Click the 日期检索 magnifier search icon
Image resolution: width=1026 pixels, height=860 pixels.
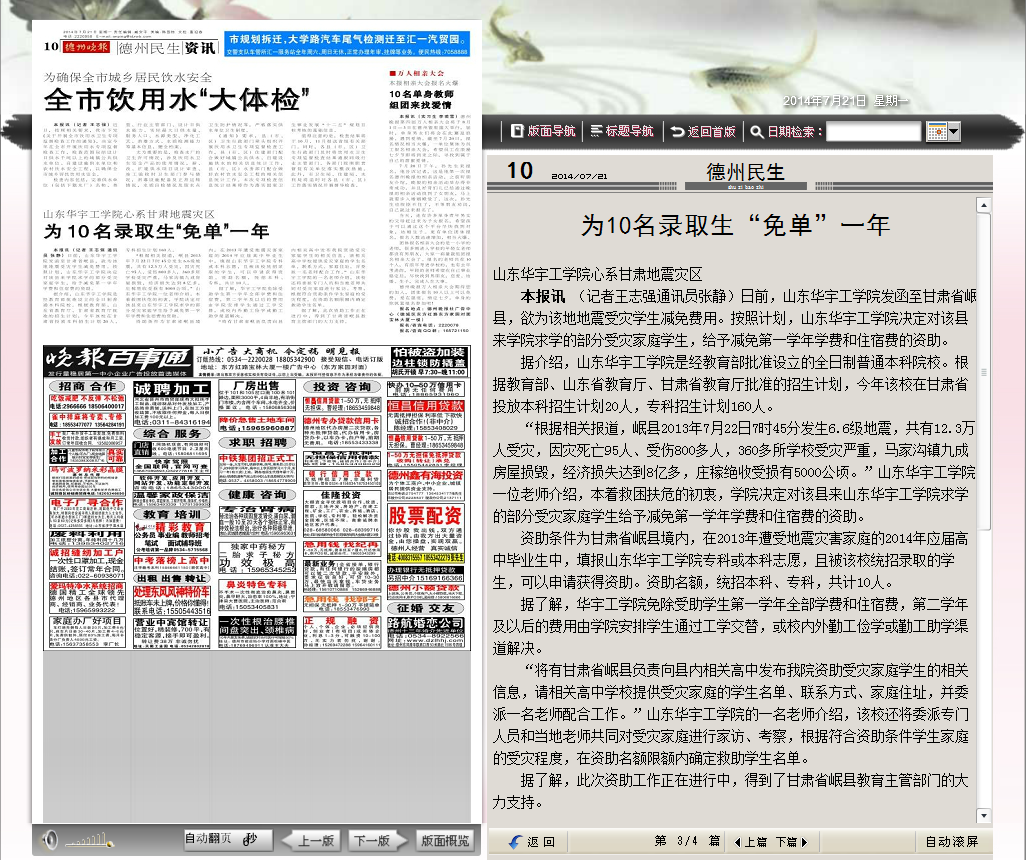757,131
